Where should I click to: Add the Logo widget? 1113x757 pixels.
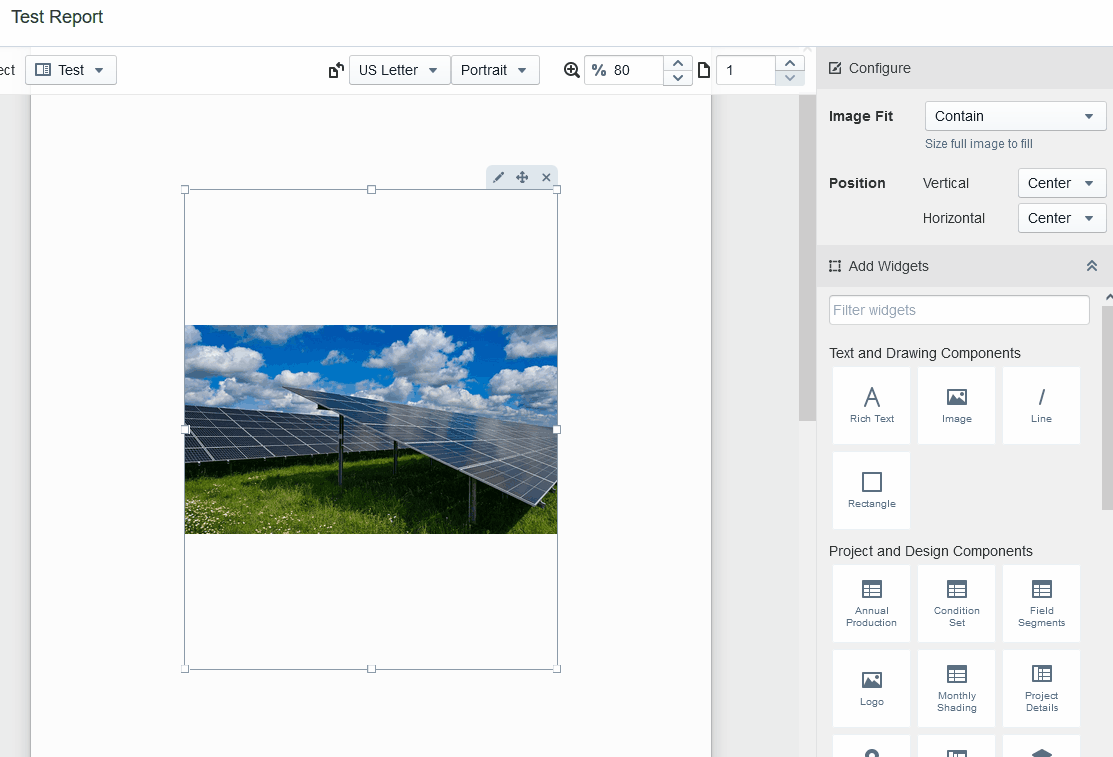(x=871, y=688)
